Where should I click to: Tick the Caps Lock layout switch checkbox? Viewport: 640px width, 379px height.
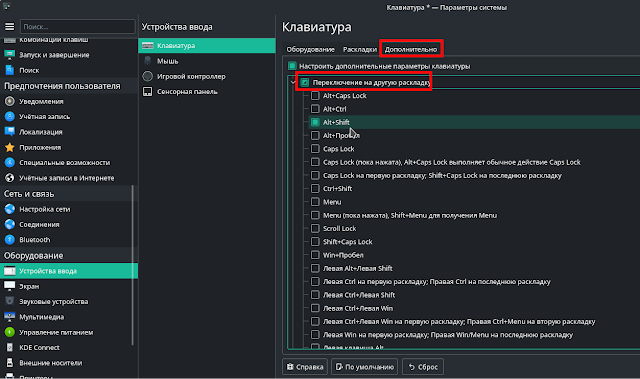[x=315, y=148]
